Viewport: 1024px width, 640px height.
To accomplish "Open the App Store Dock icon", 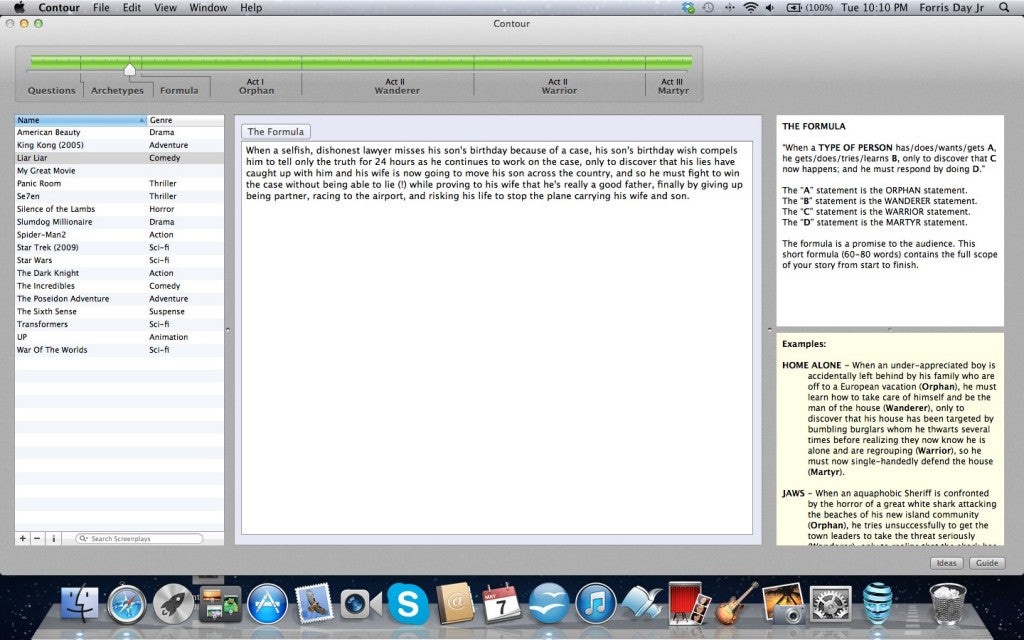I will pyautogui.click(x=267, y=603).
